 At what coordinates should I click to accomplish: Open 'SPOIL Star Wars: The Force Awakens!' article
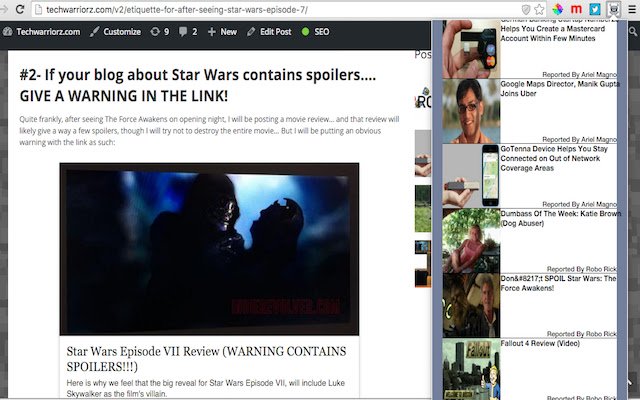(558, 283)
